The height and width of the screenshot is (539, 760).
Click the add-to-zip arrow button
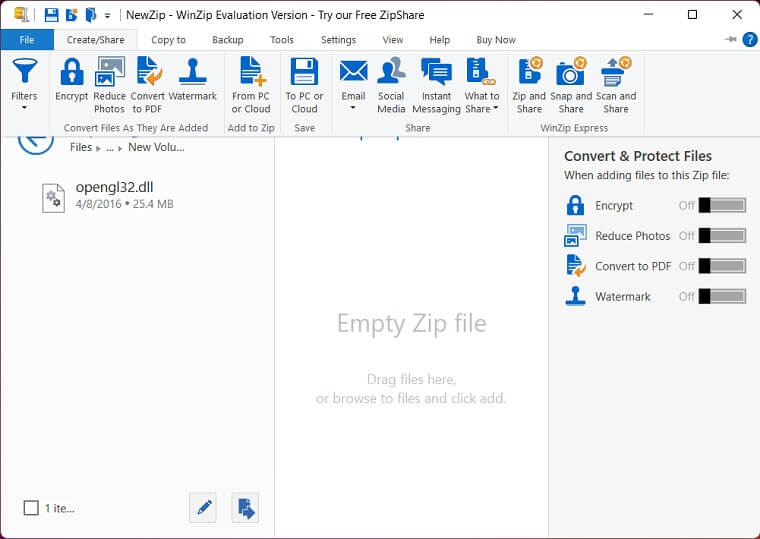[245, 508]
